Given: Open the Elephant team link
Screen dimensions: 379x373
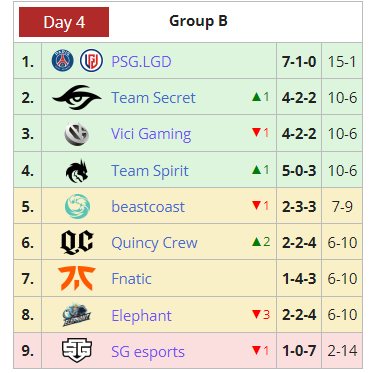Looking at the screenshot, I should coord(141,315).
